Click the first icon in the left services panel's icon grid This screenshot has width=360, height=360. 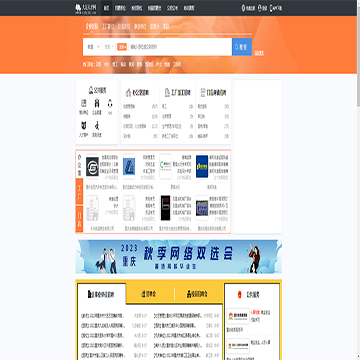83,104
